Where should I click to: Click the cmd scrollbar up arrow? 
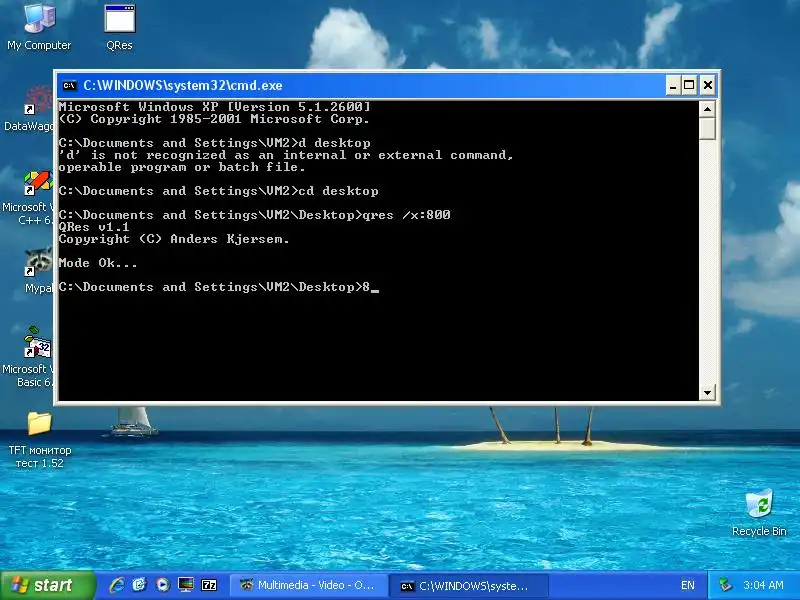(x=707, y=109)
